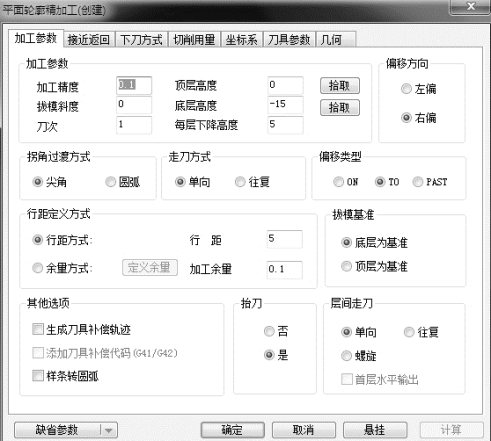Click the 刀次 input box
This screenshot has width=491, height=441.
click(x=134, y=125)
